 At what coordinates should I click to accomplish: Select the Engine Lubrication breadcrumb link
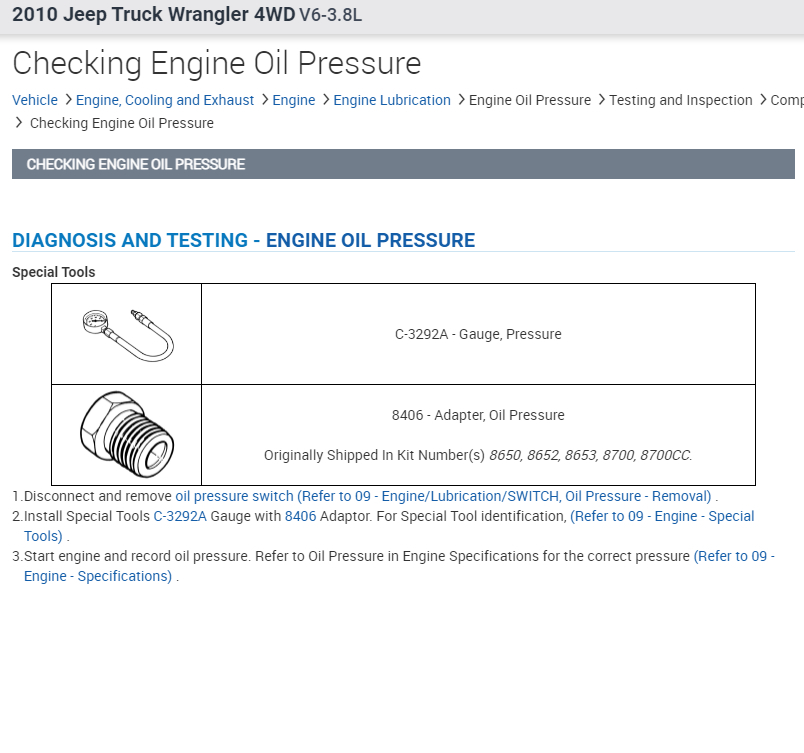pyautogui.click(x=392, y=100)
